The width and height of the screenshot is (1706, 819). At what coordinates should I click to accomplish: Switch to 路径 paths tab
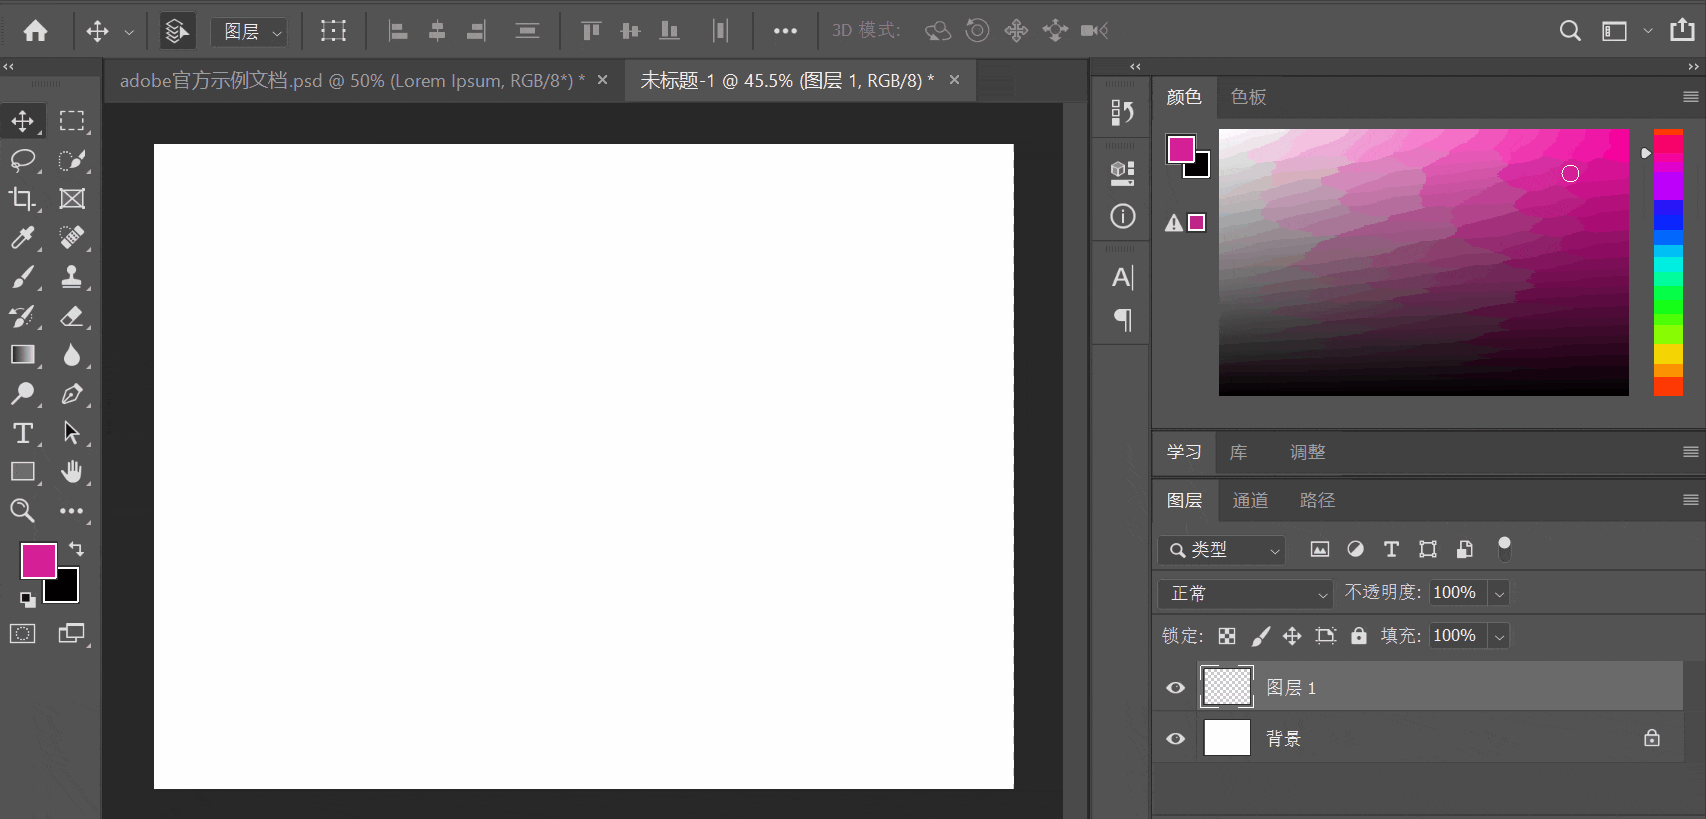pos(1317,500)
